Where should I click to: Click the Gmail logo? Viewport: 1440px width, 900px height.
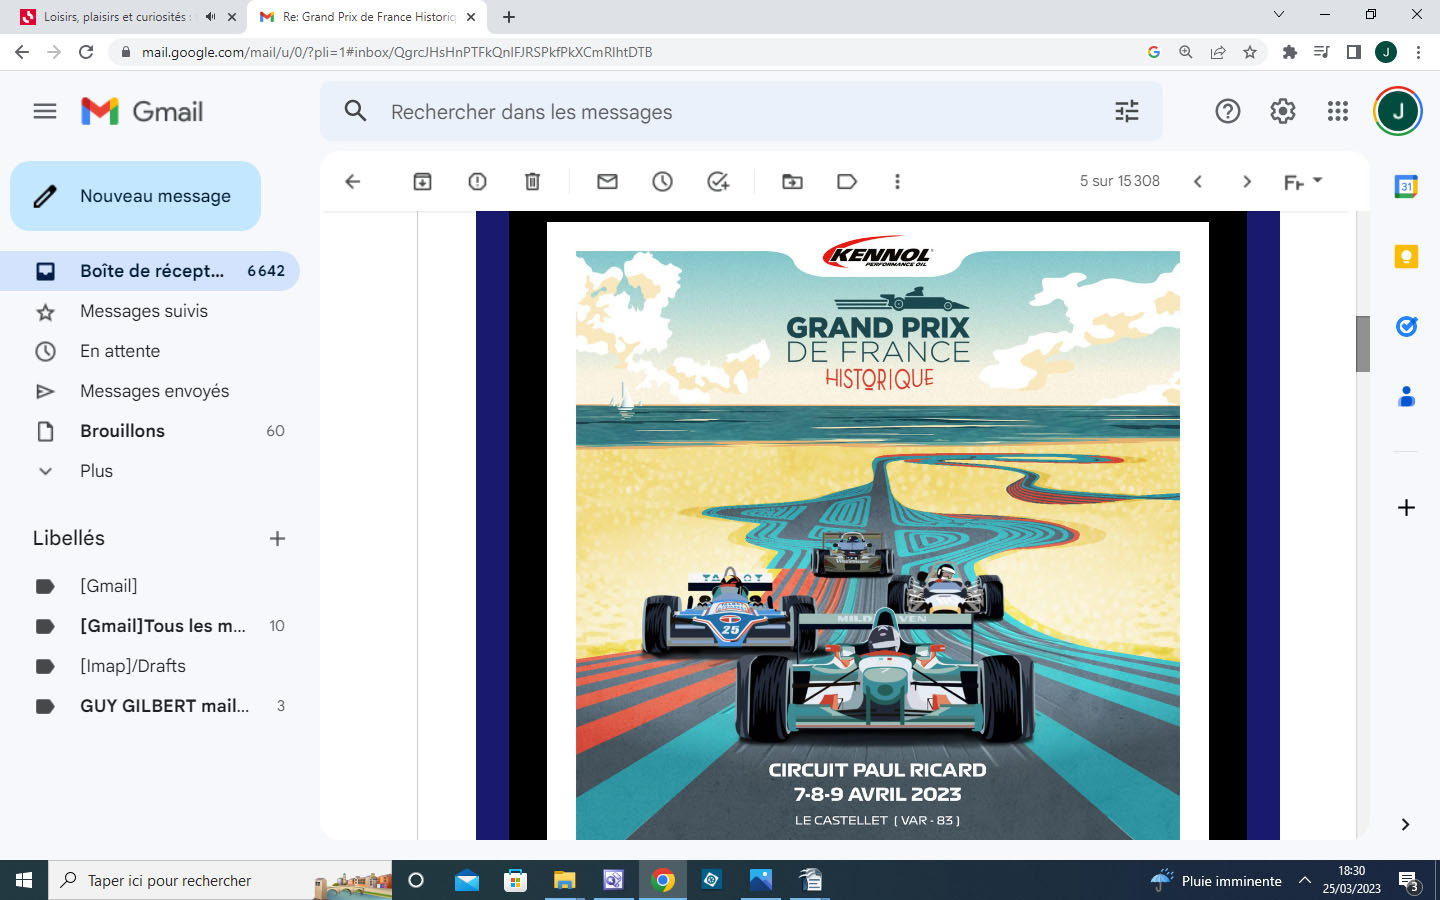pyautogui.click(x=142, y=111)
